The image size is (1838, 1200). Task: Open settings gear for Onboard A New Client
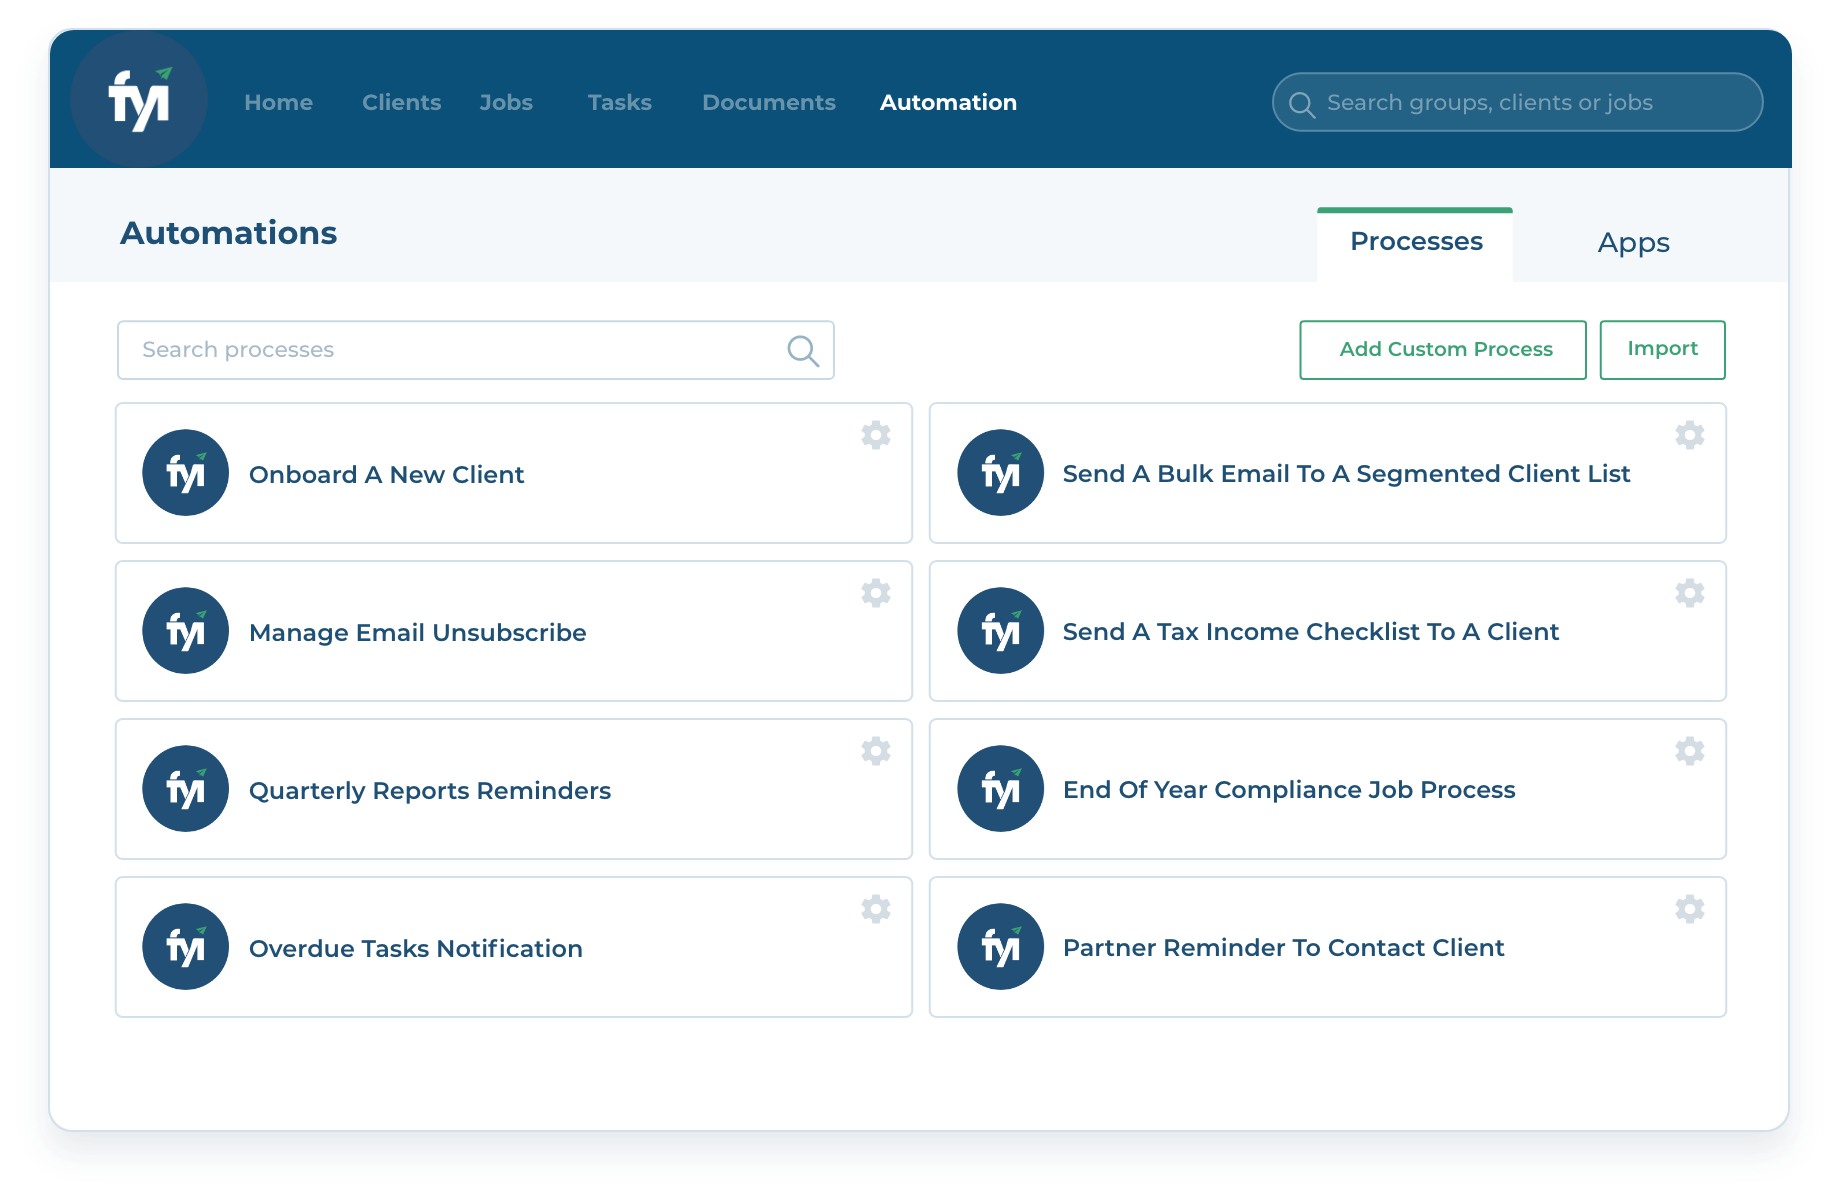click(x=876, y=435)
